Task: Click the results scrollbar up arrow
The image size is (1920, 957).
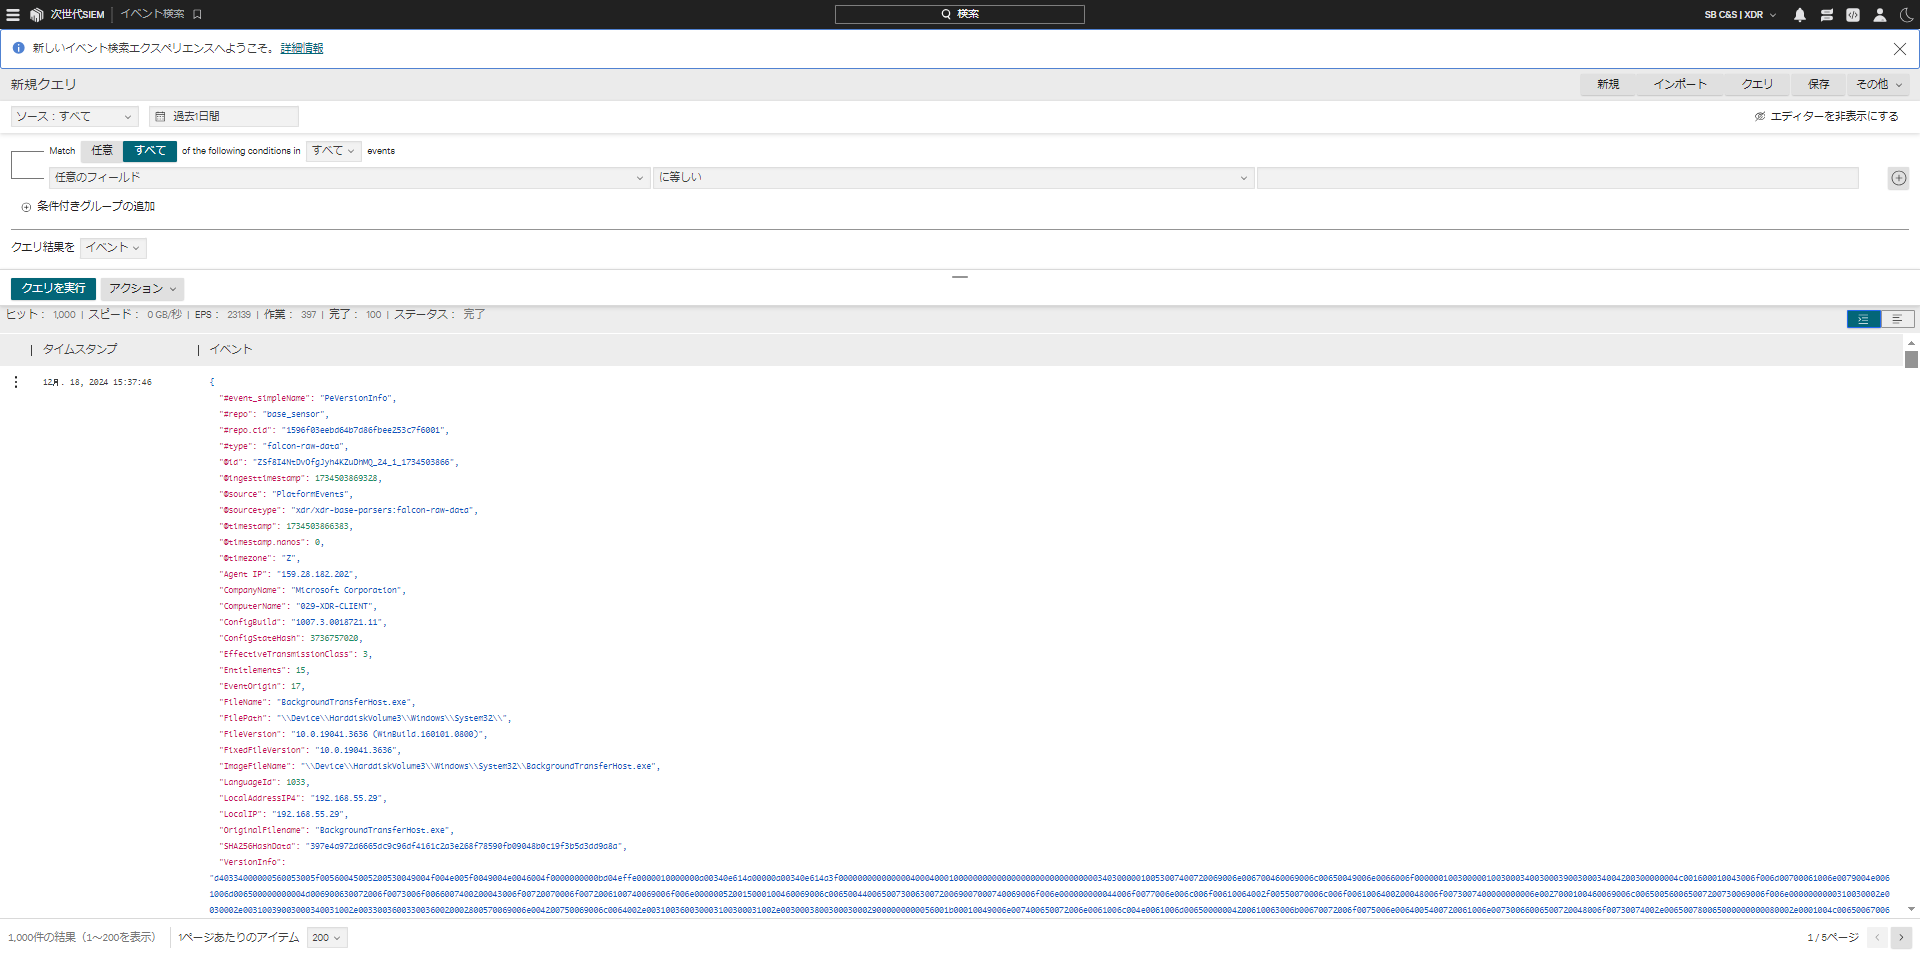Action: point(1911,343)
